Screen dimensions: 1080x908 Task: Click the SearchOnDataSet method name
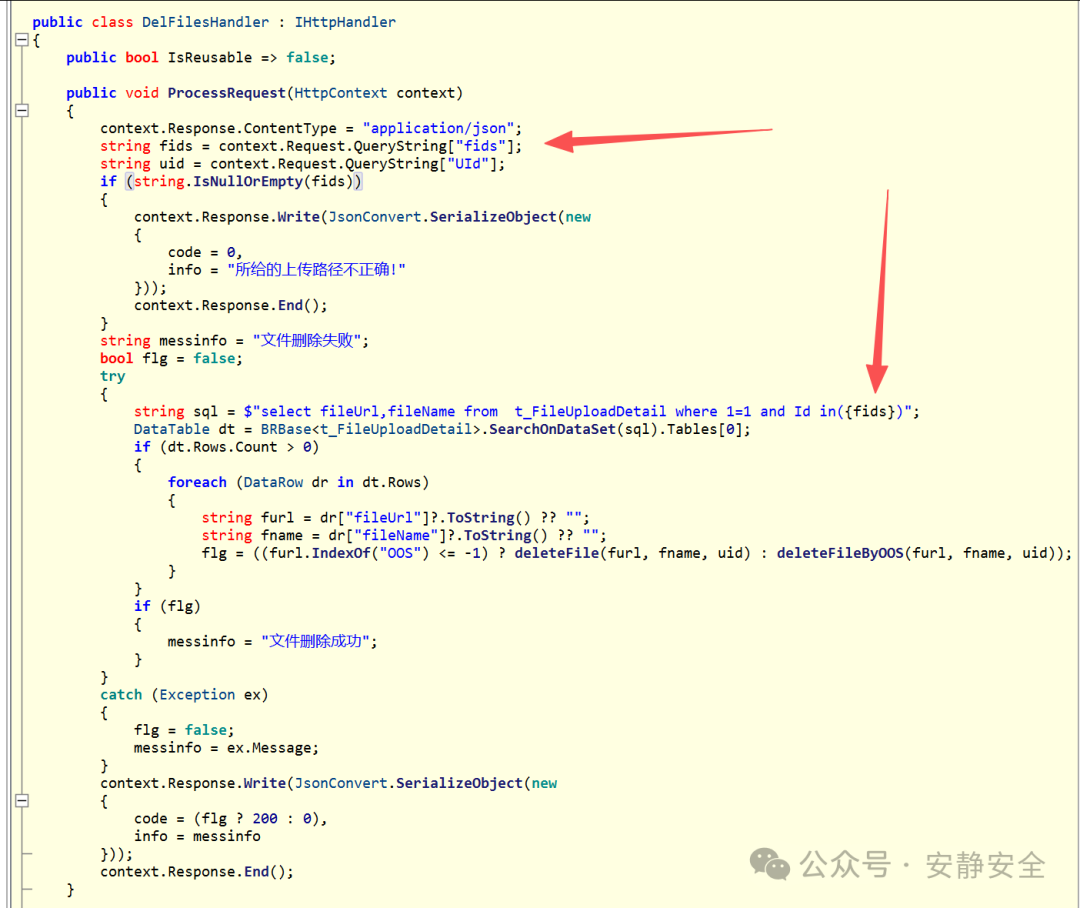pyautogui.click(x=560, y=428)
